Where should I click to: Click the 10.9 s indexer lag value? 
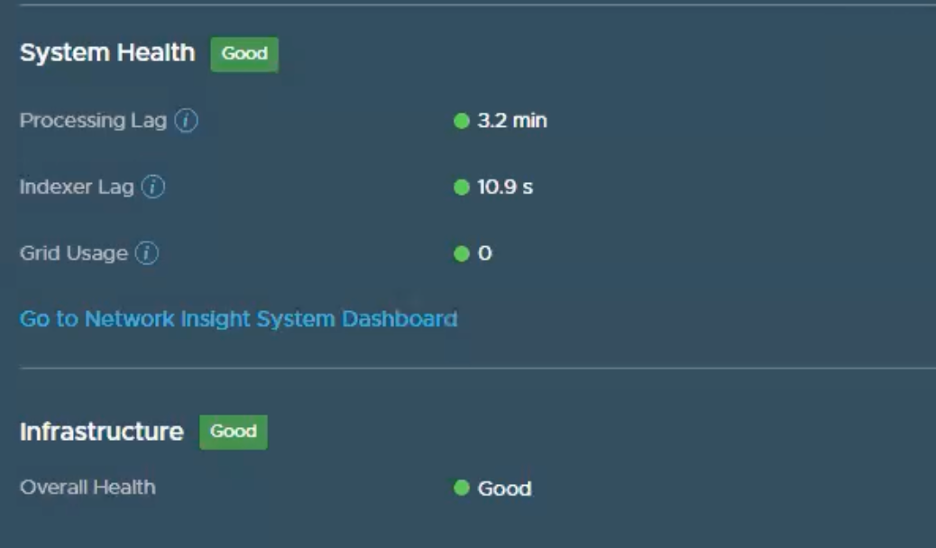coord(505,187)
